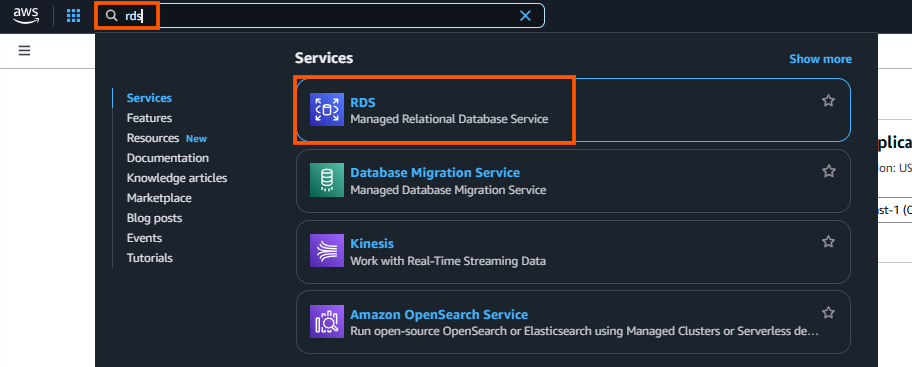Open the services grid menu icon

coord(73,16)
